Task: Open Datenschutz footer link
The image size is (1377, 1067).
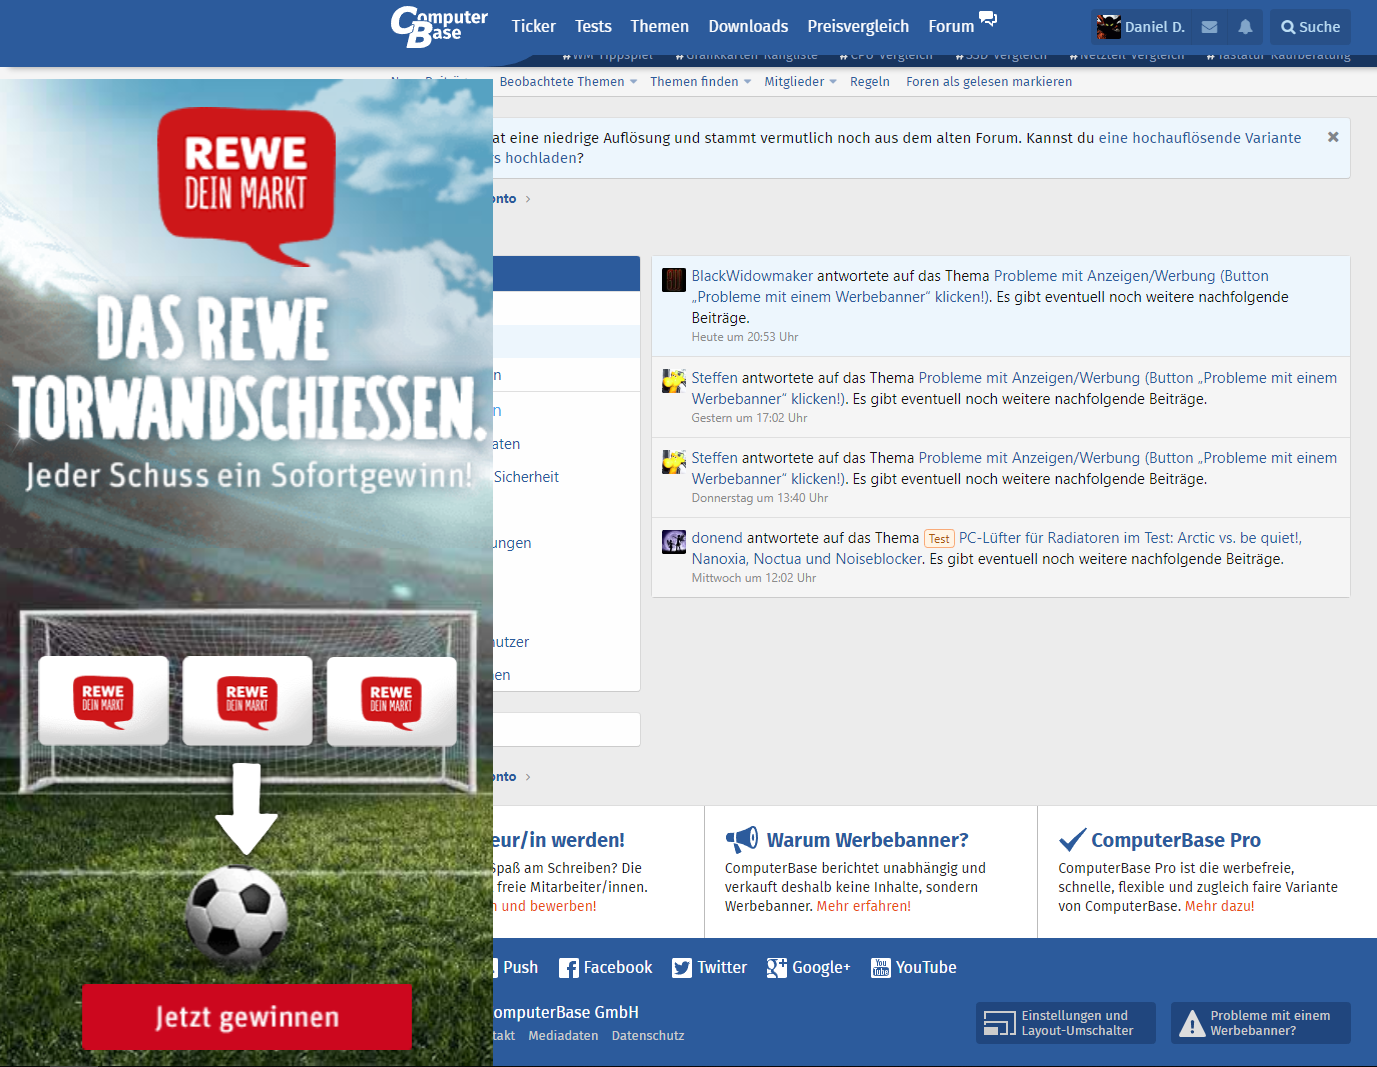Action: pyautogui.click(x=648, y=1036)
